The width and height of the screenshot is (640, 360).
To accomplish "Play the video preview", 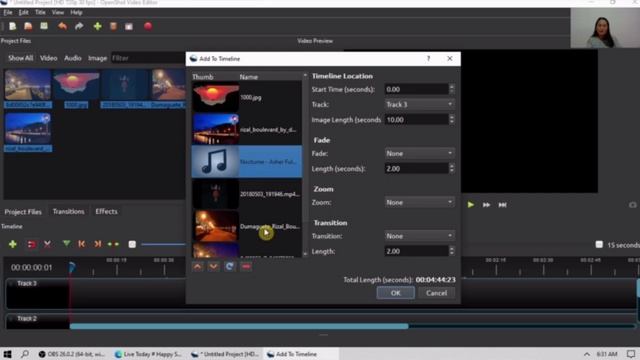I will point(471,204).
